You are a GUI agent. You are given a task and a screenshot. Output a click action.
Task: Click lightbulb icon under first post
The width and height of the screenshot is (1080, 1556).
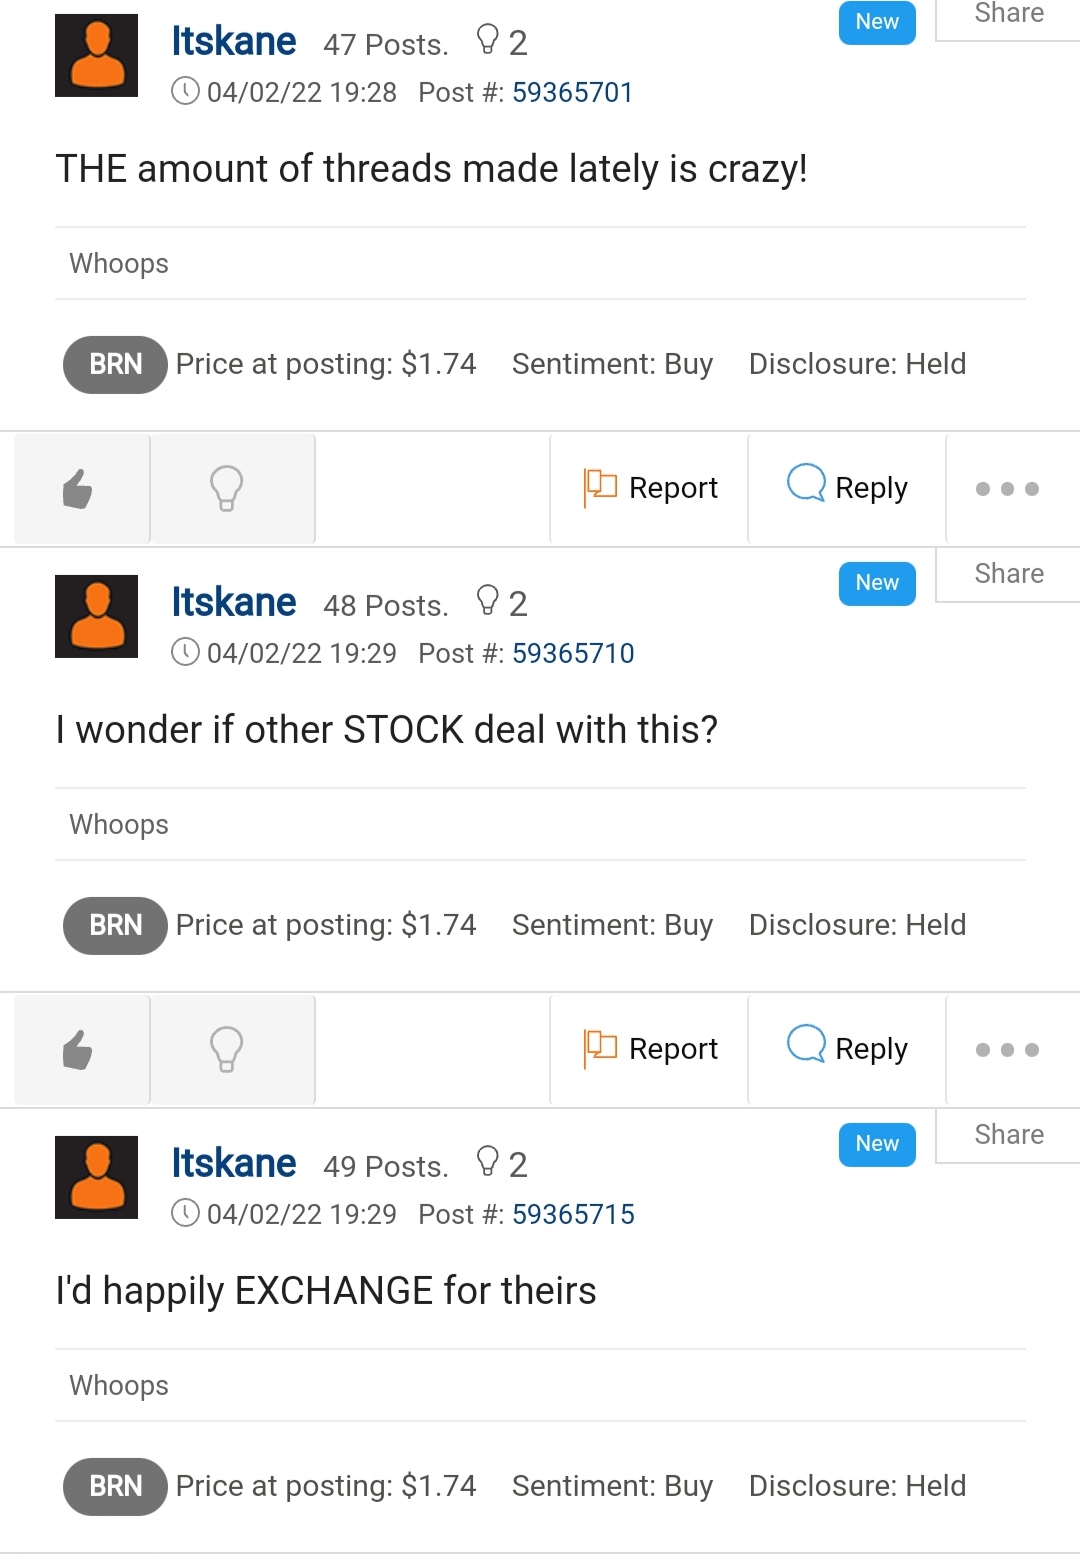(228, 489)
